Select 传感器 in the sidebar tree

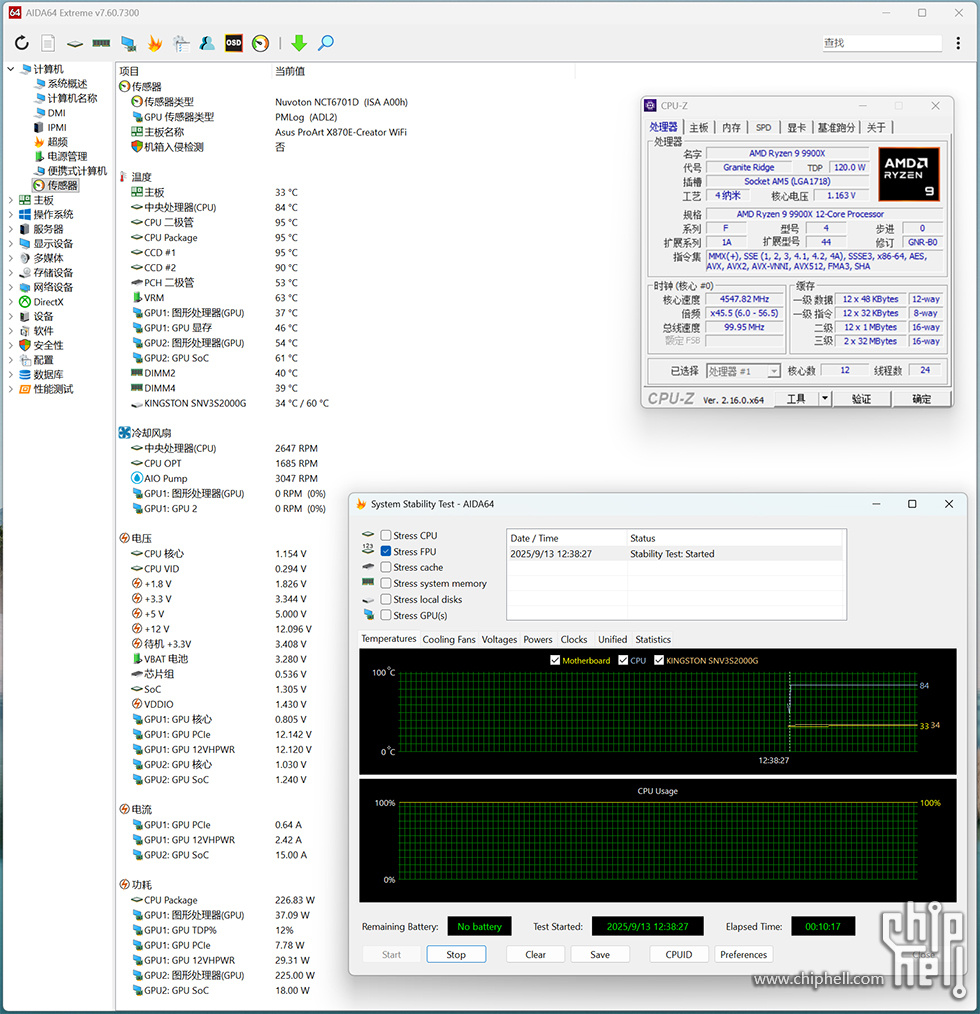(62, 186)
